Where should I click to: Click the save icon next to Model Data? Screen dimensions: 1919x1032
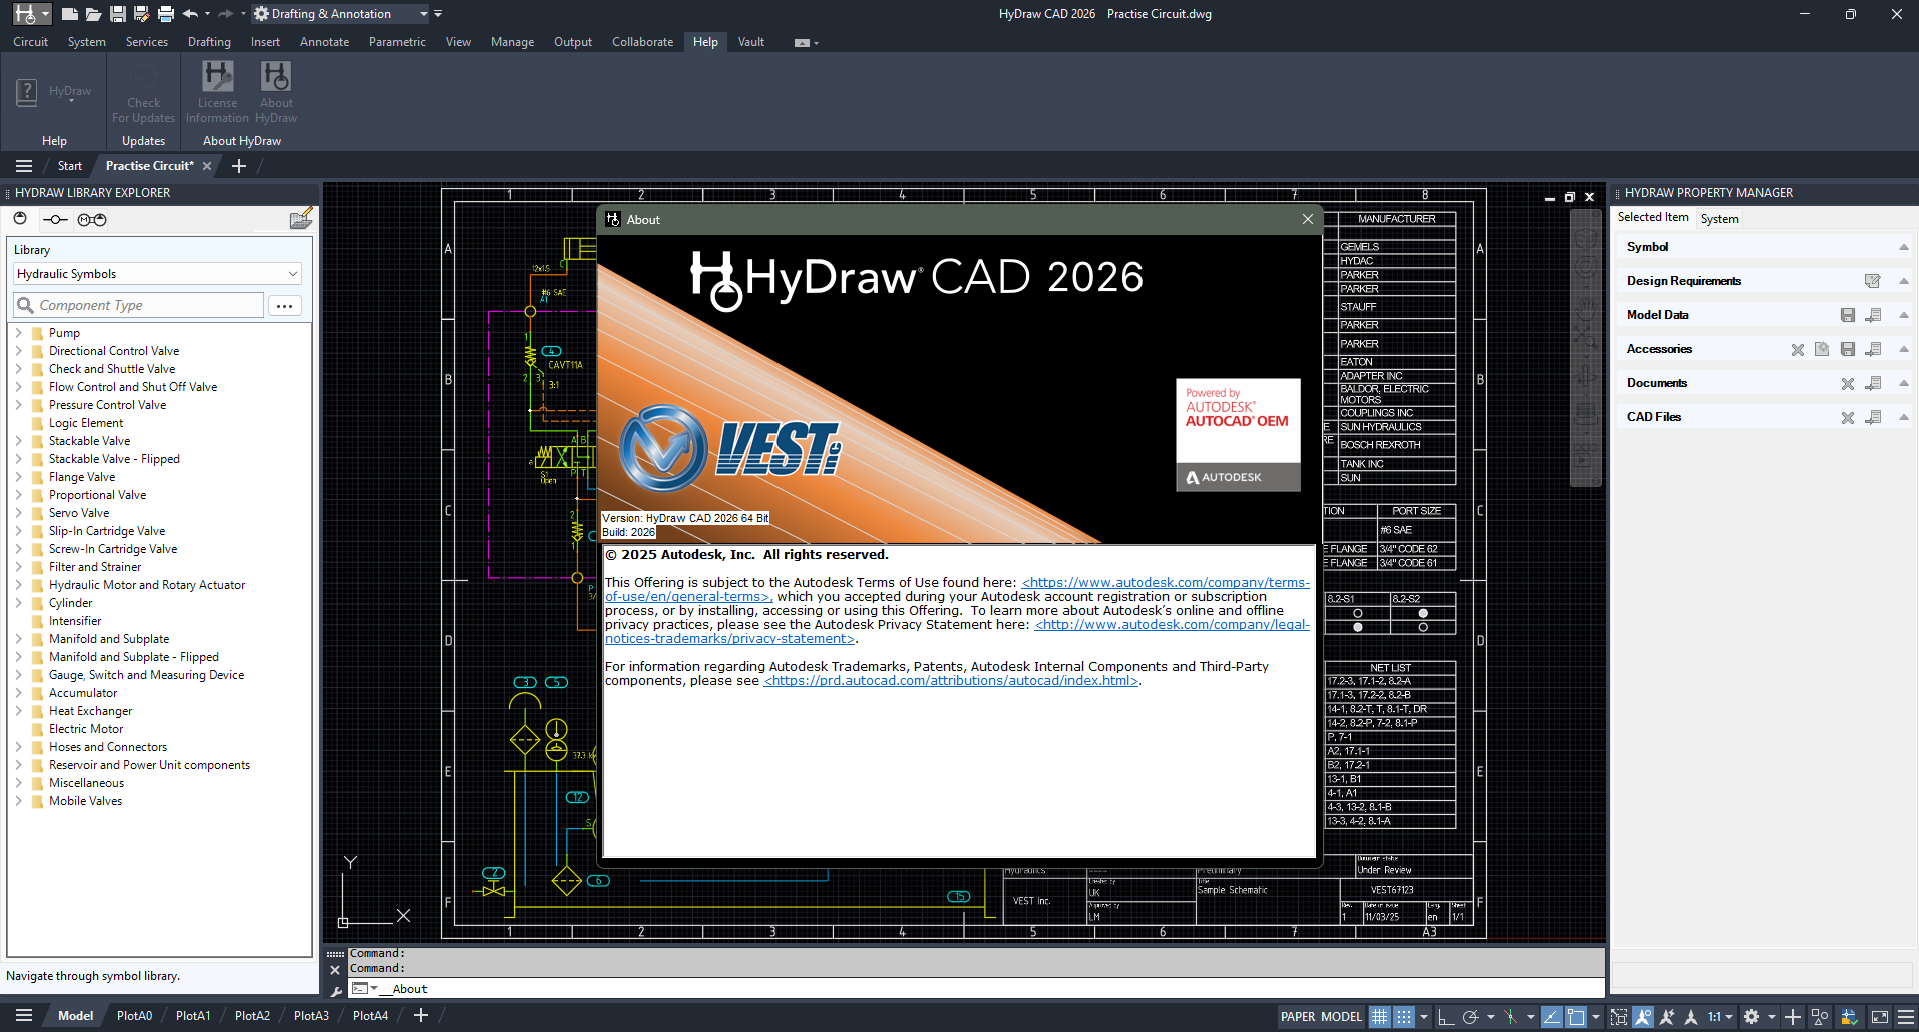pyautogui.click(x=1848, y=315)
